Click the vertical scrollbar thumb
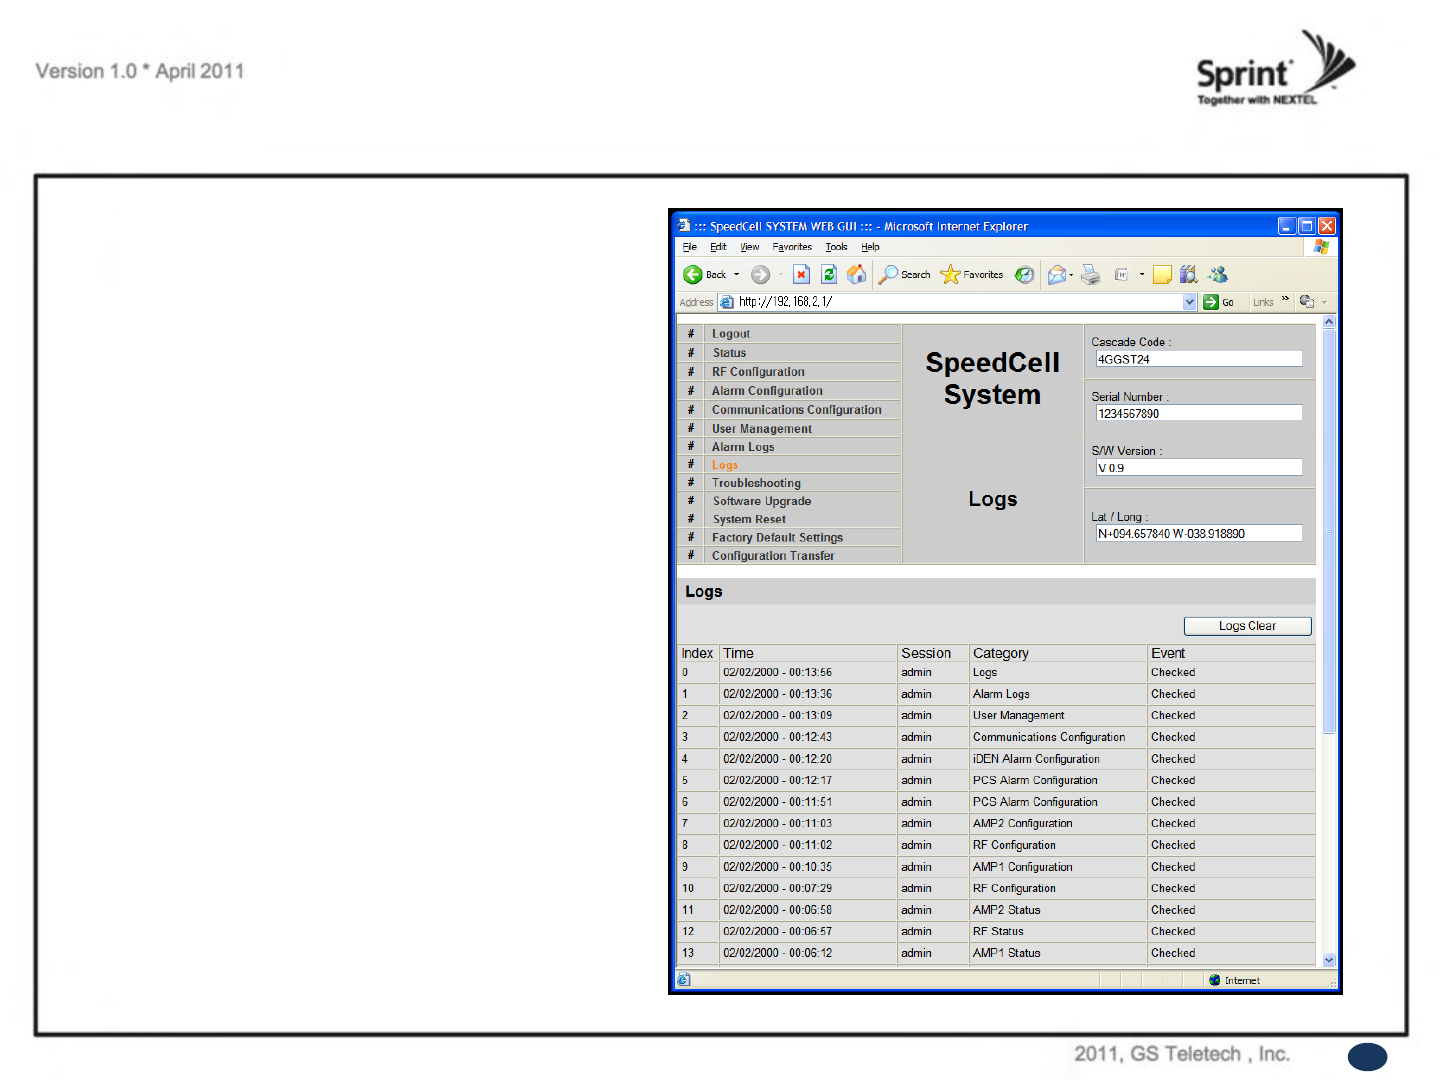 tap(1329, 531)
